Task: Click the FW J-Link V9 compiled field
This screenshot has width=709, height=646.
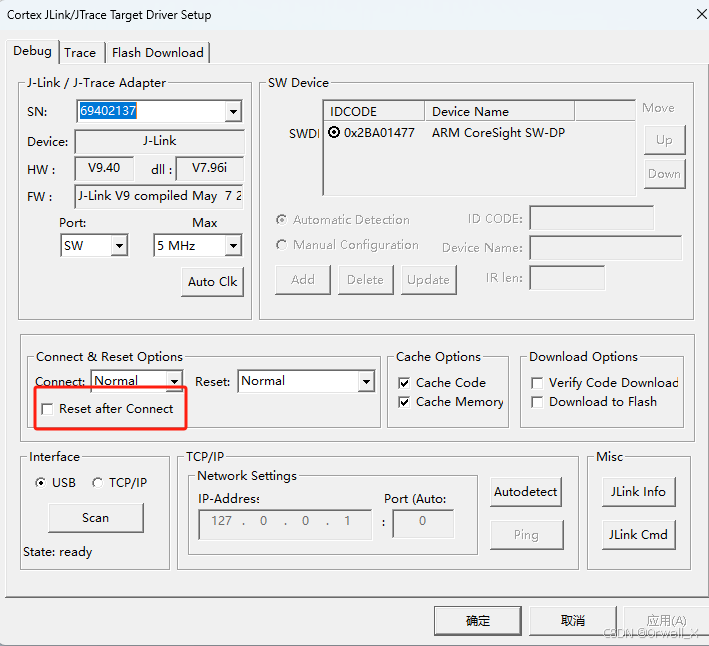Action: click(x=159, y=196)
